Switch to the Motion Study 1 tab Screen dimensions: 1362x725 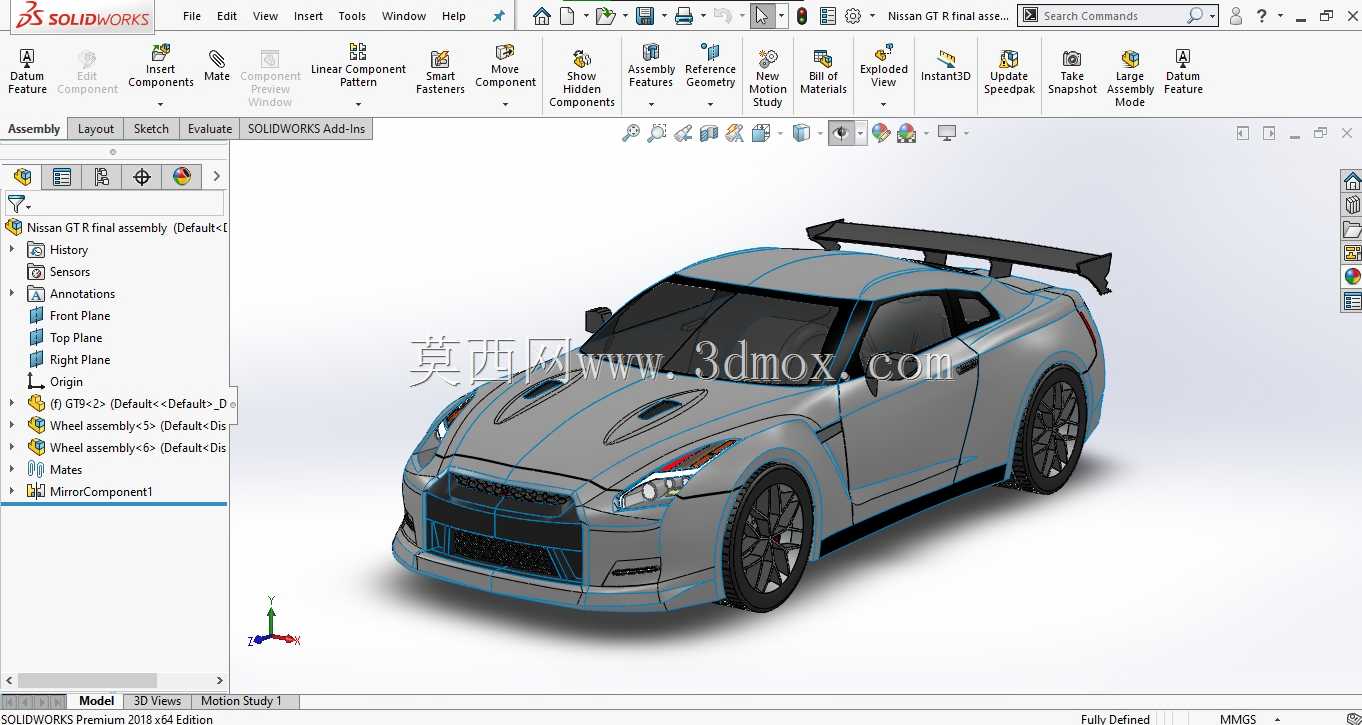point(241,701)
